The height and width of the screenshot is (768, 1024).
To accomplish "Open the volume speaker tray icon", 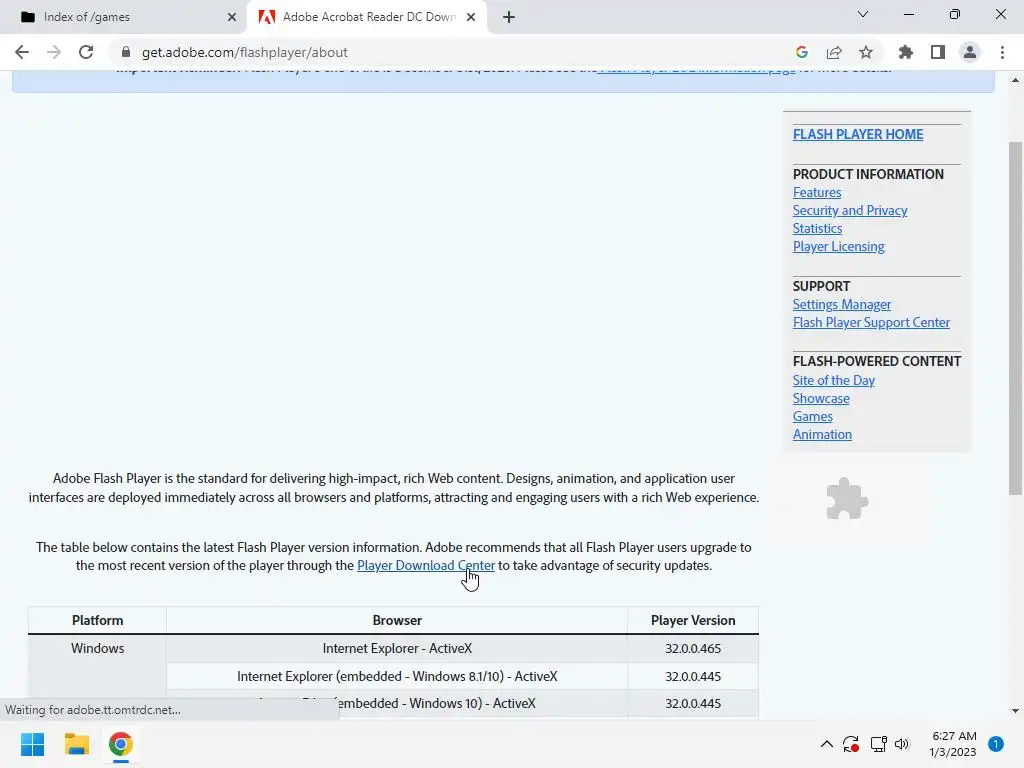I will pyautogui.click(x=902, y=744).
